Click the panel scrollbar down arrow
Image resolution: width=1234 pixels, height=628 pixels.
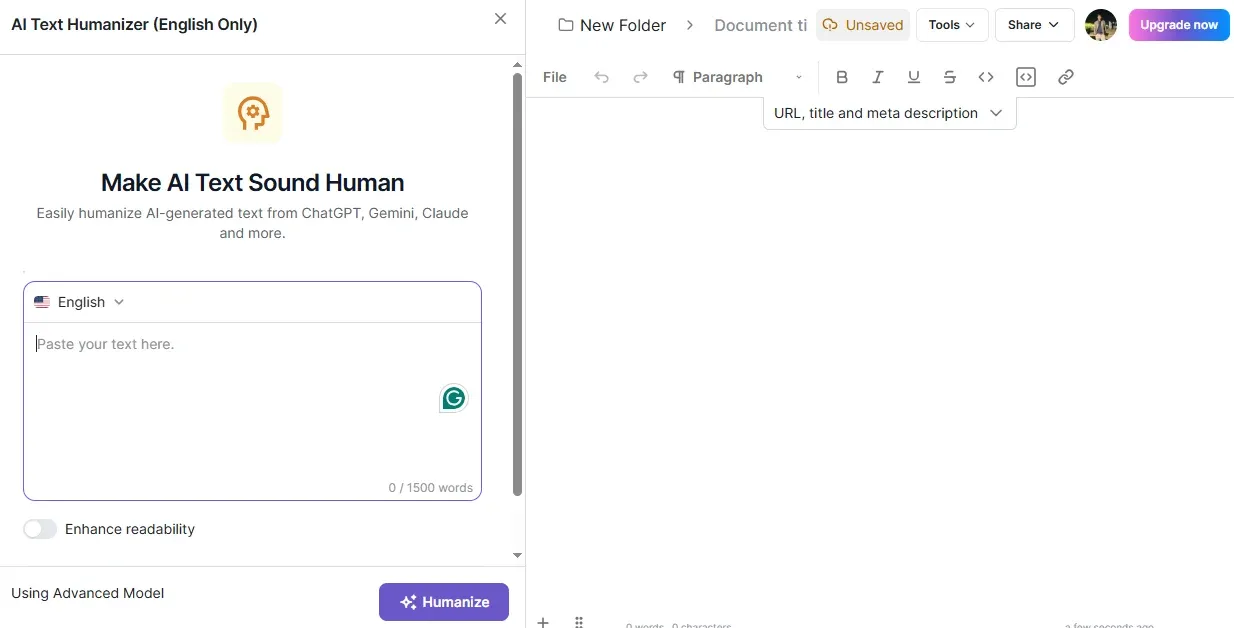517,555
